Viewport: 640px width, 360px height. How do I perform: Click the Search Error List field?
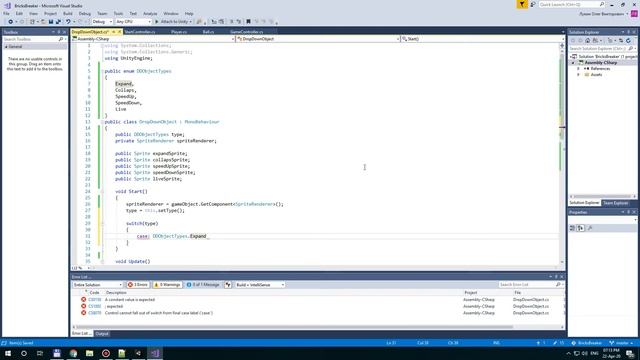point(527,284)
